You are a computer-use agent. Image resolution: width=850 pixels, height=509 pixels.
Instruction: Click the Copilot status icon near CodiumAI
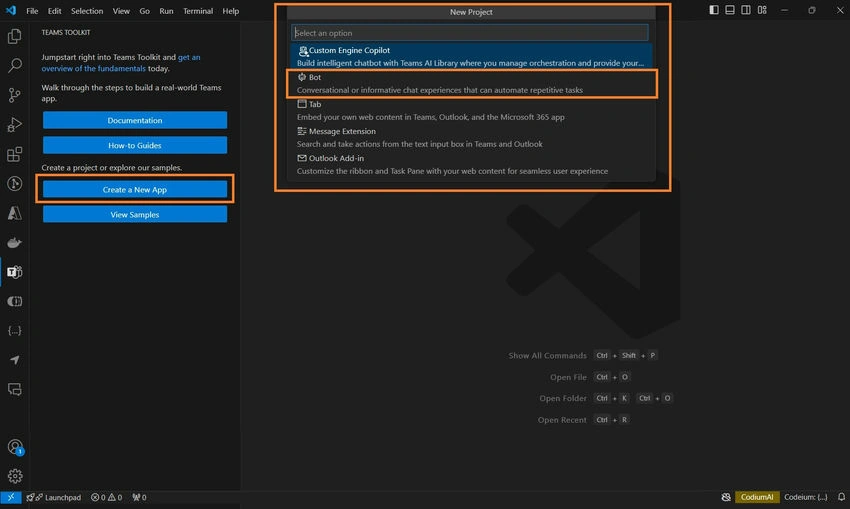[726, 497]
